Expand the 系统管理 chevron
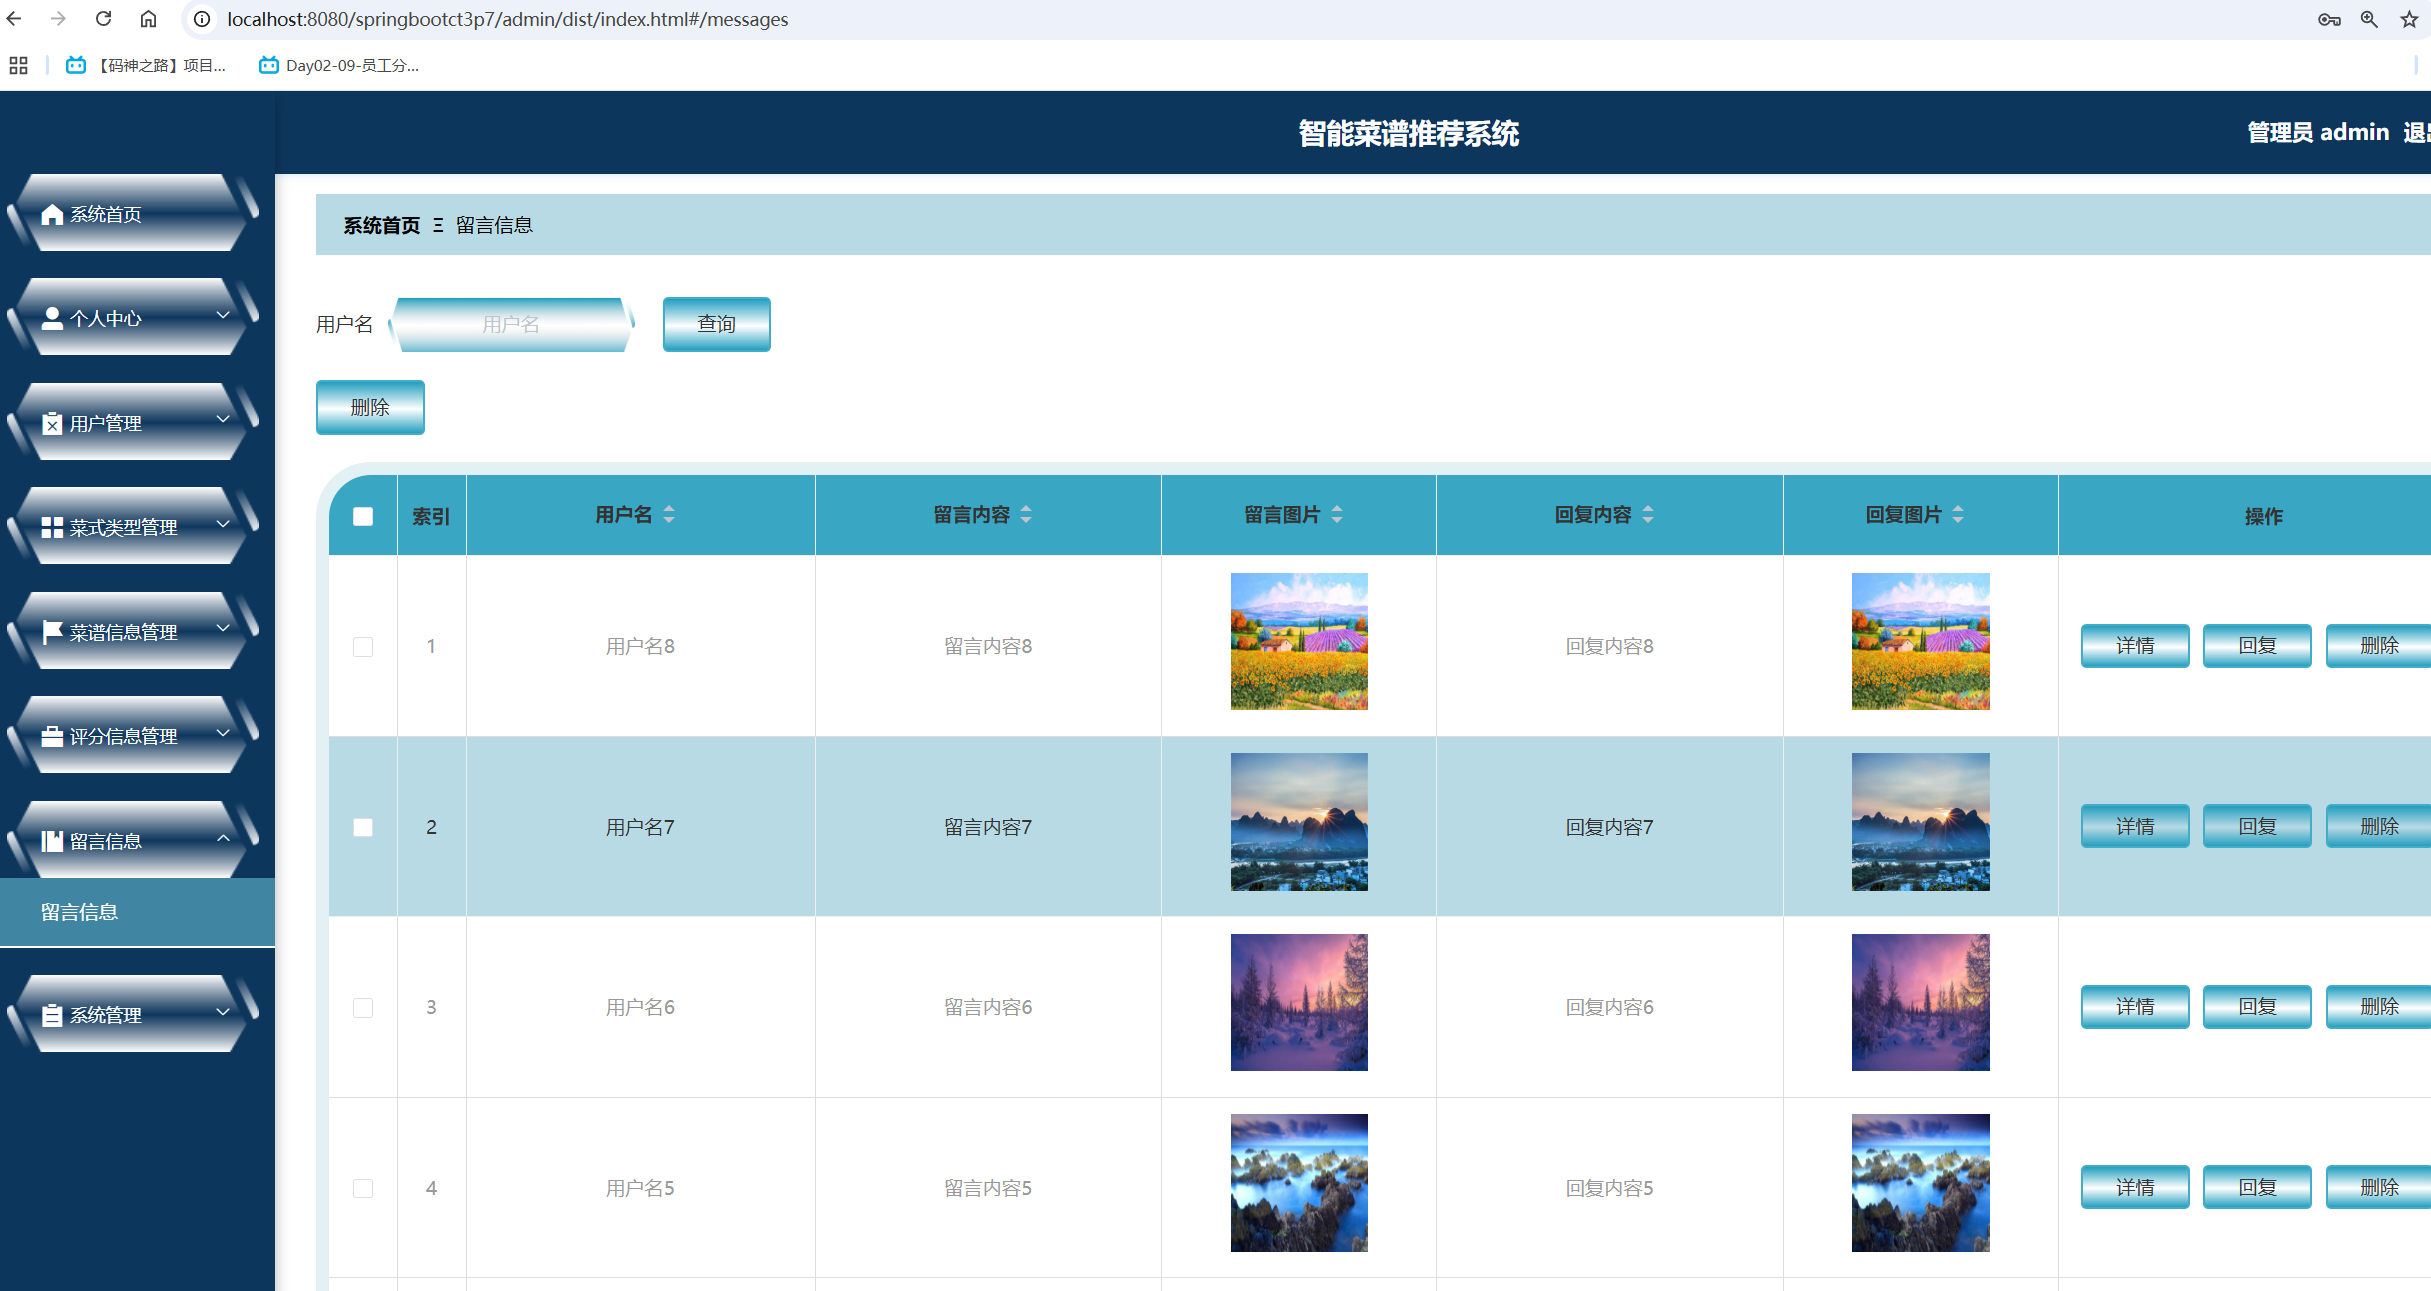 [x=223, y=1012]
